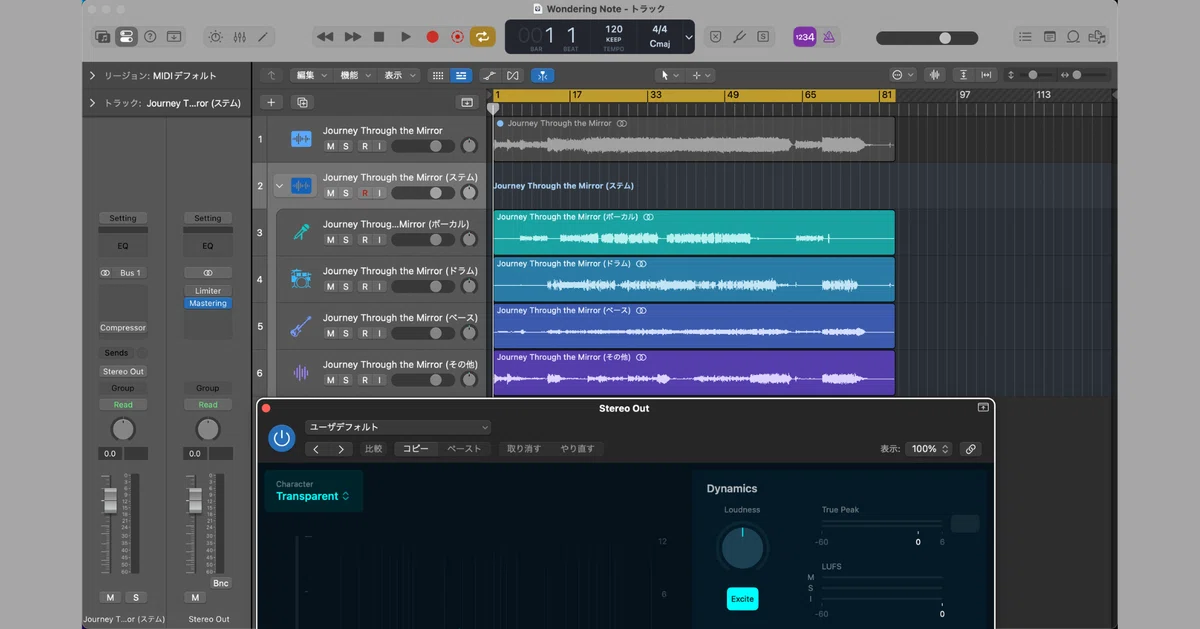Click the 取り消す undo button
The height and width of the screenshot is (629, 1200).
click(x=524, y=449)
